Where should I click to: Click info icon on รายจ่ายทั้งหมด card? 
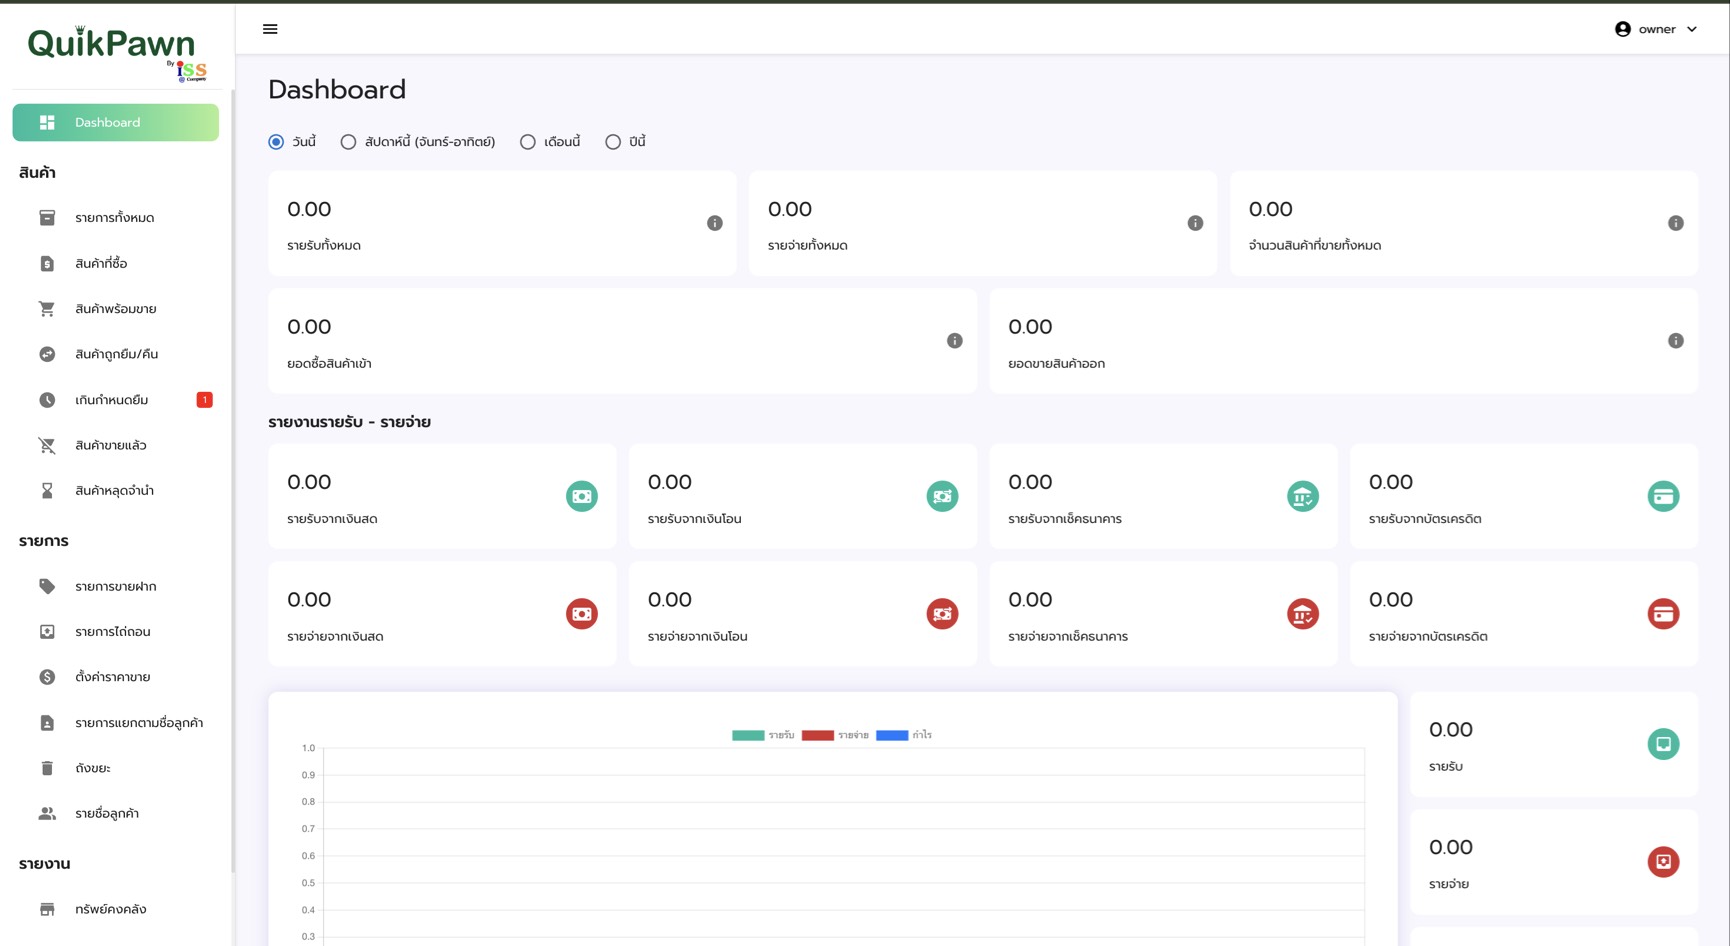coord(1195,223)
